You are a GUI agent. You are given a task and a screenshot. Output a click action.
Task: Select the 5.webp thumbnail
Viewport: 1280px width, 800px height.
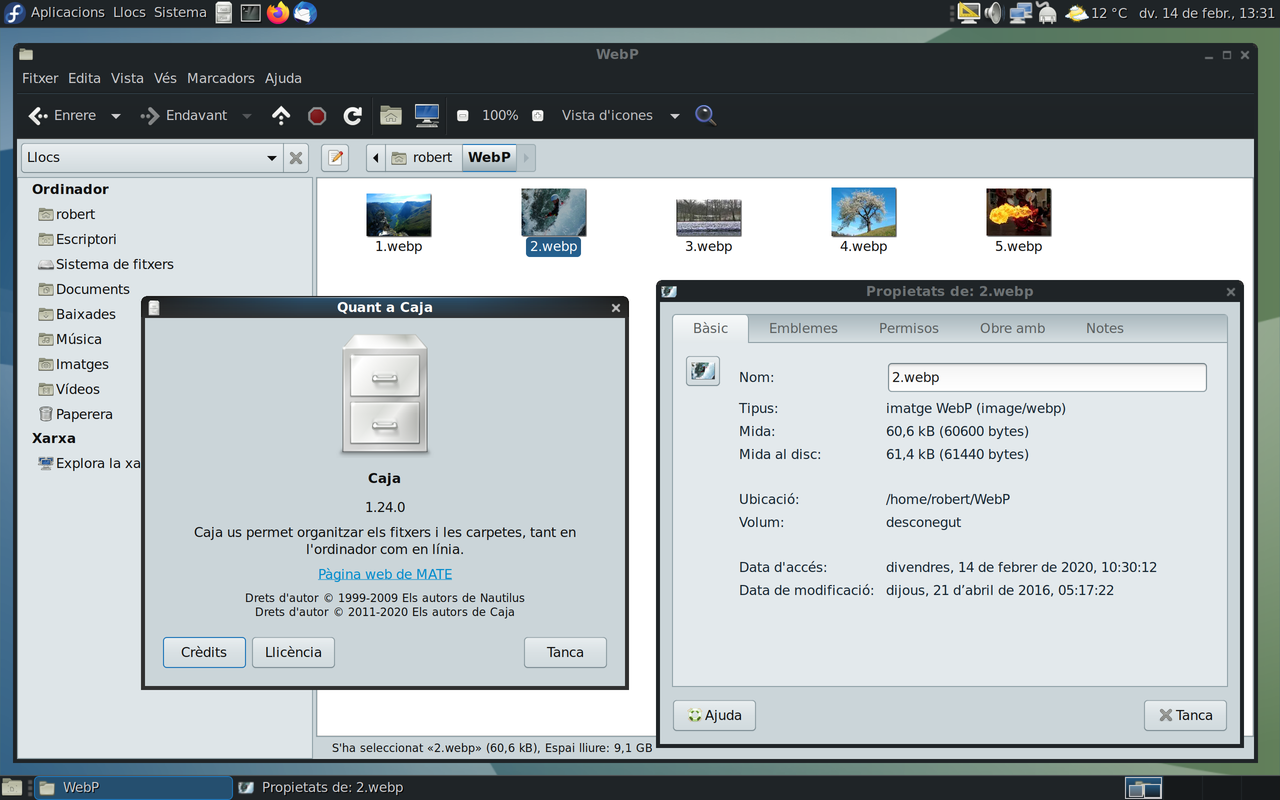(1018, 212)
